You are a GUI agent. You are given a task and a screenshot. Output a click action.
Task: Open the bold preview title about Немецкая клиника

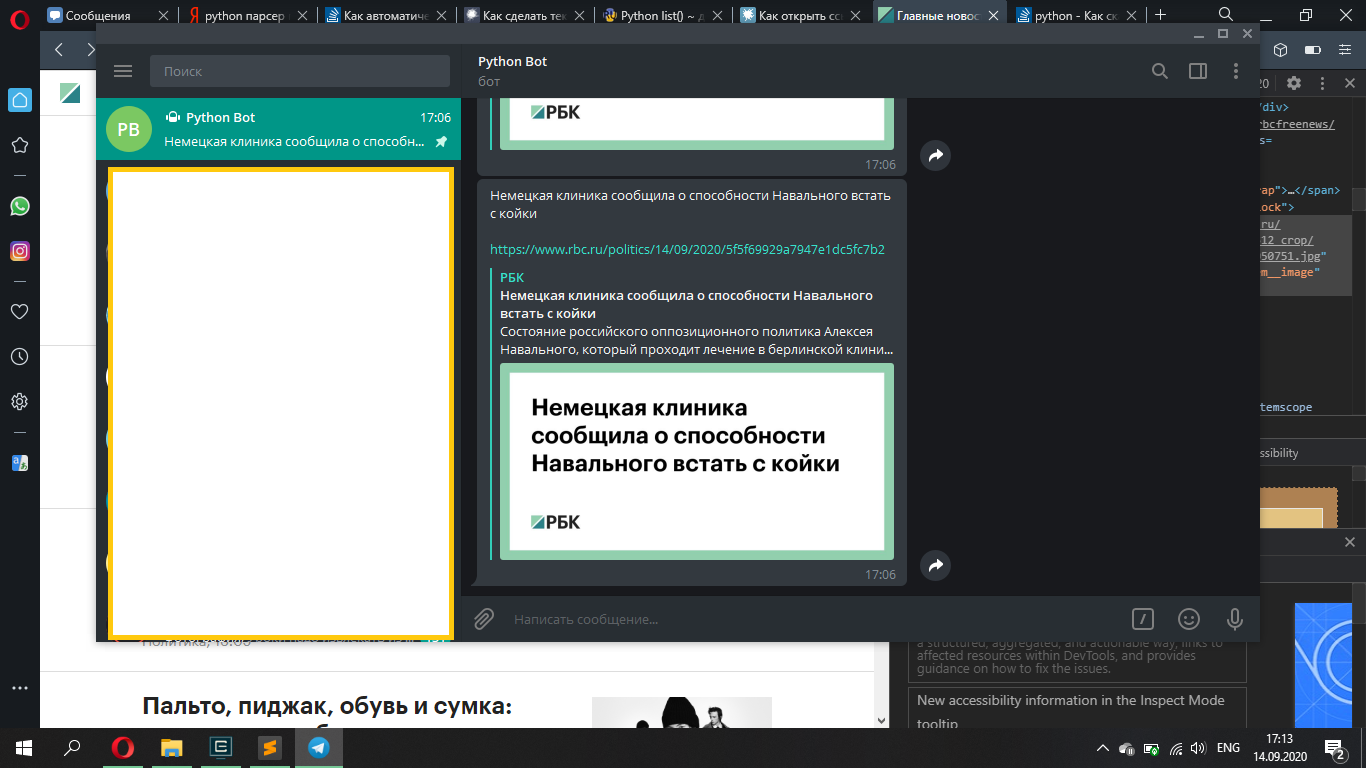[x=686, y=304]
